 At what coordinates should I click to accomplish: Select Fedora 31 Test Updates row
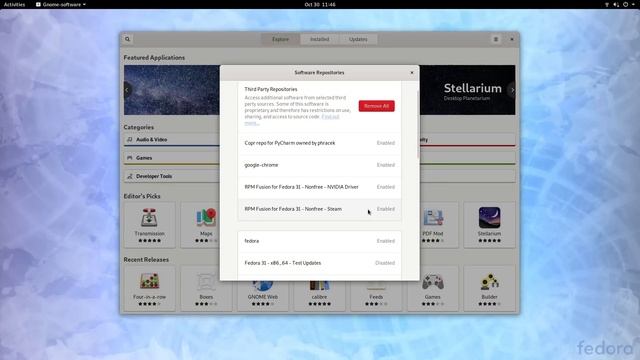point(320,263)
